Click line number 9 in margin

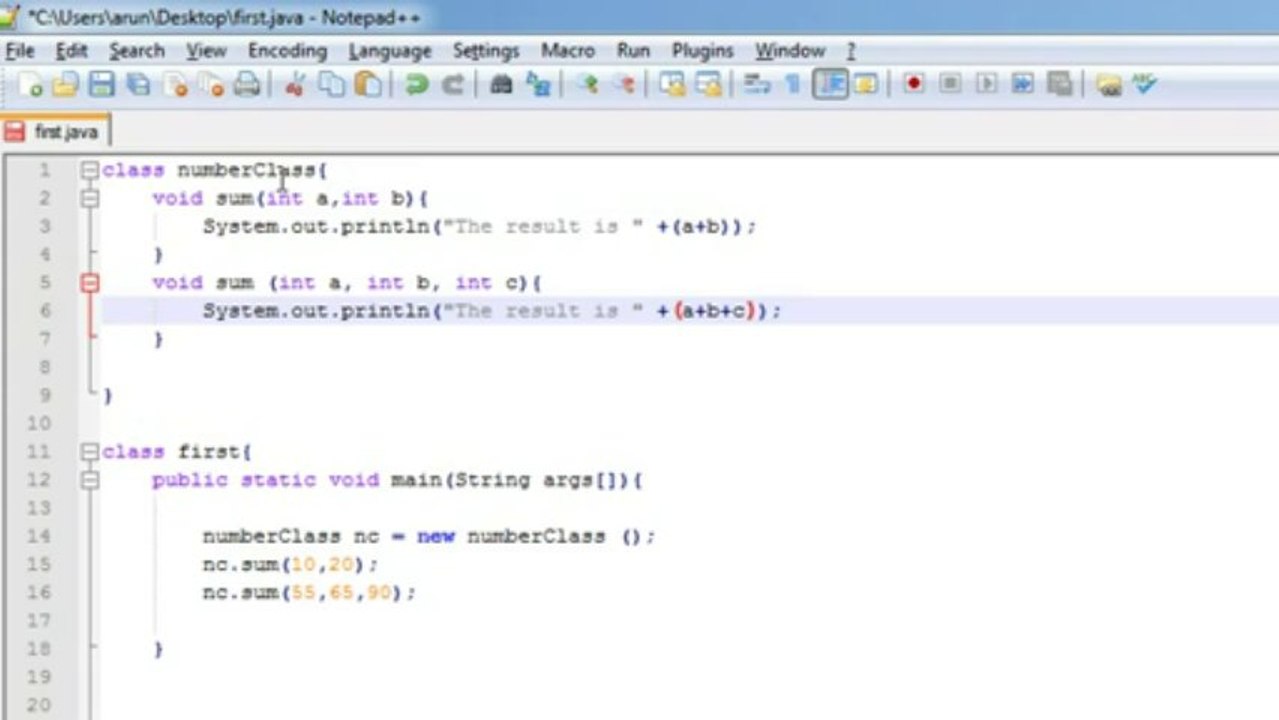point(44,395)
